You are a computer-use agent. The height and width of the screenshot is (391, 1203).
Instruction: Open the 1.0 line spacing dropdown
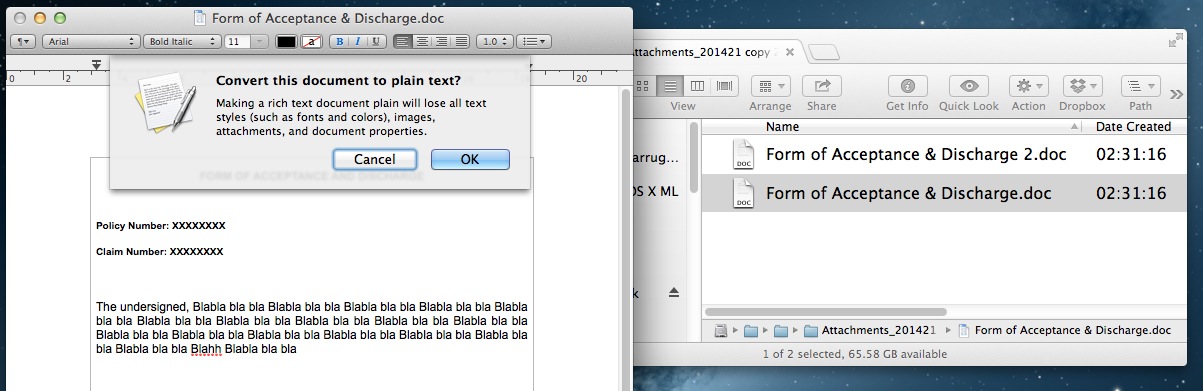494,41
